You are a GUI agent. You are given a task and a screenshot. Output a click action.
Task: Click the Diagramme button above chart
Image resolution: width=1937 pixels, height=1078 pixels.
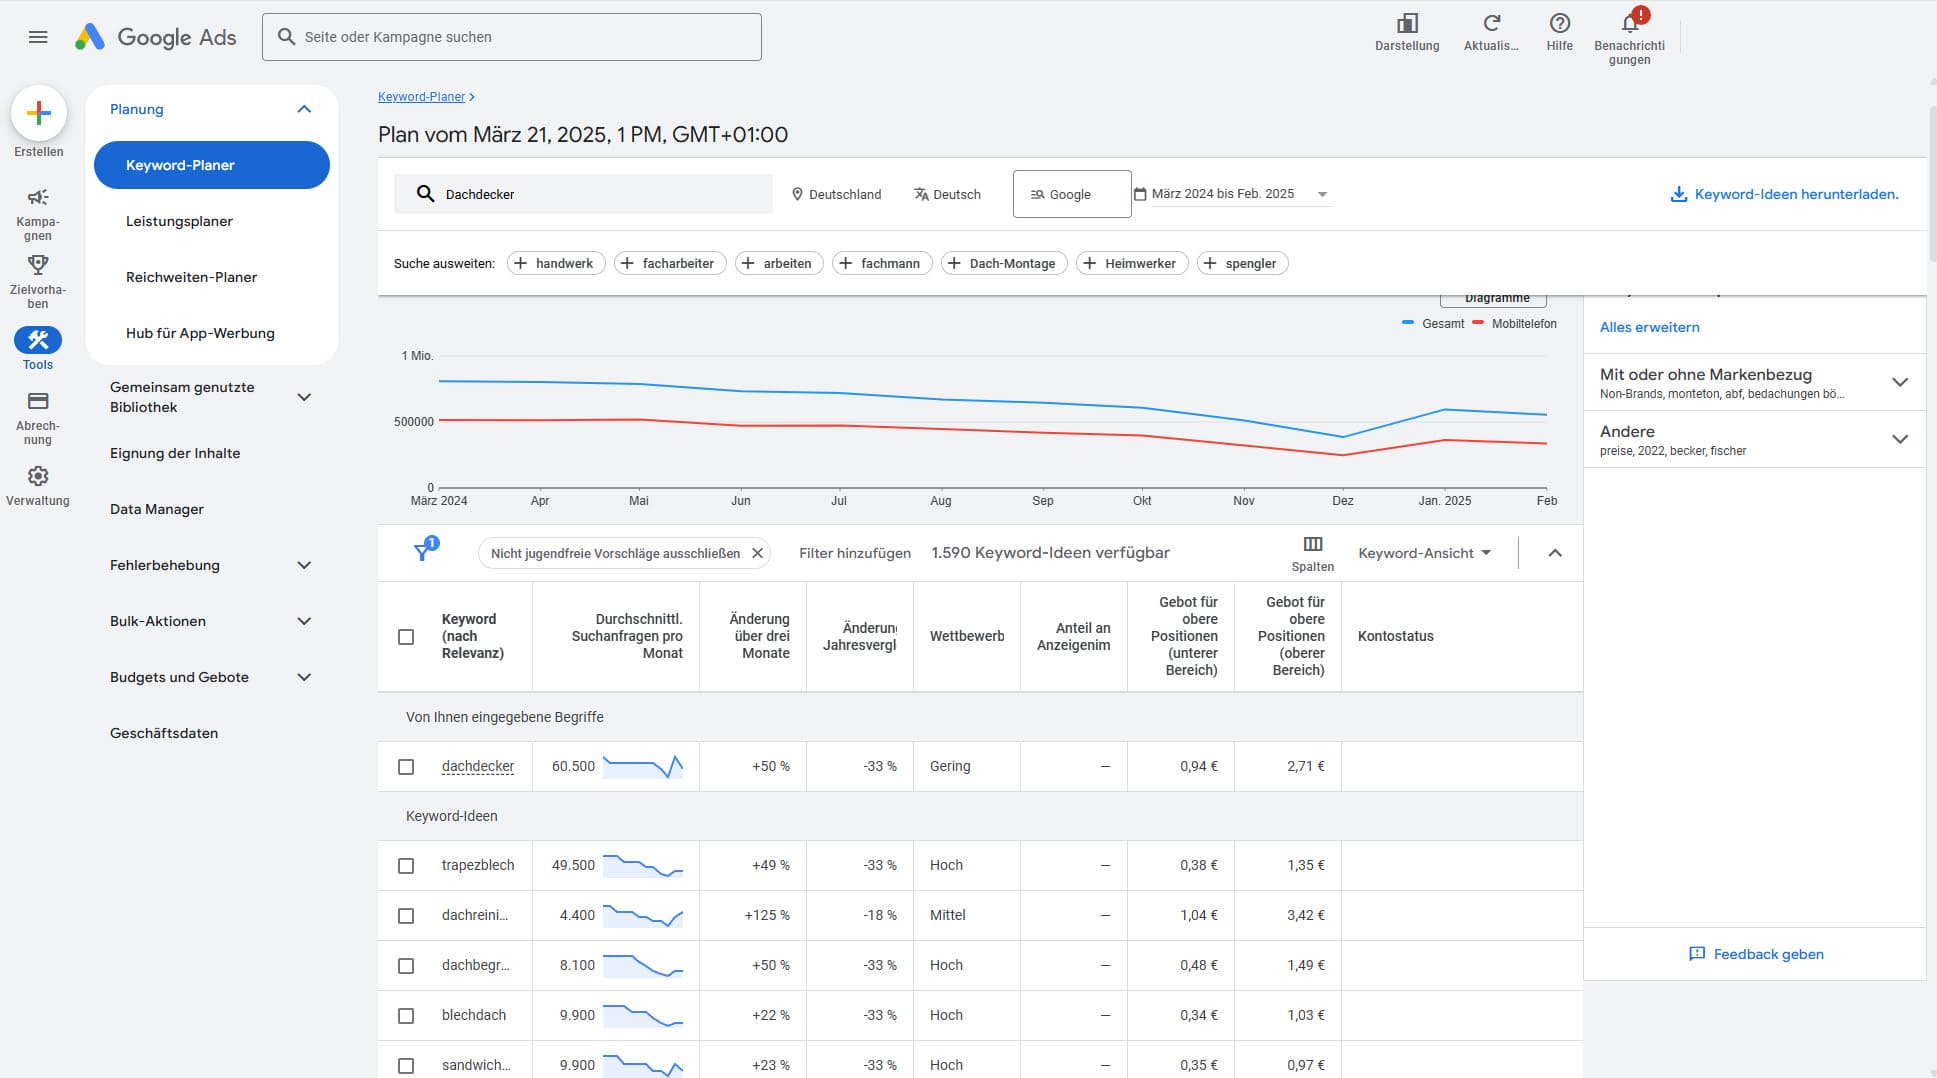tap(1493, 298)
